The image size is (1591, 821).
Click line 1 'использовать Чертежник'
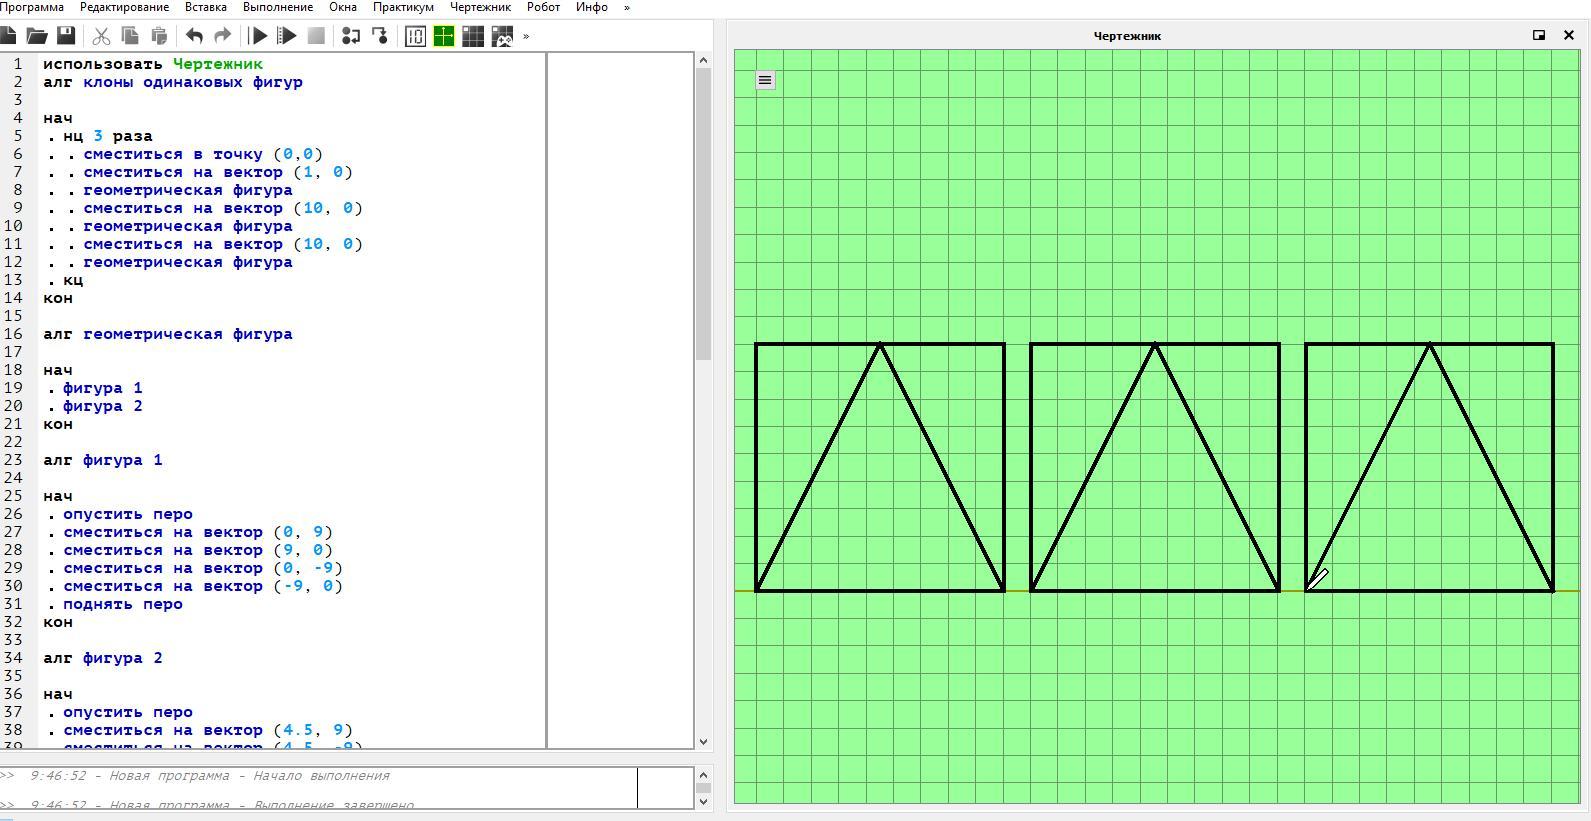[x=153, y=64]
